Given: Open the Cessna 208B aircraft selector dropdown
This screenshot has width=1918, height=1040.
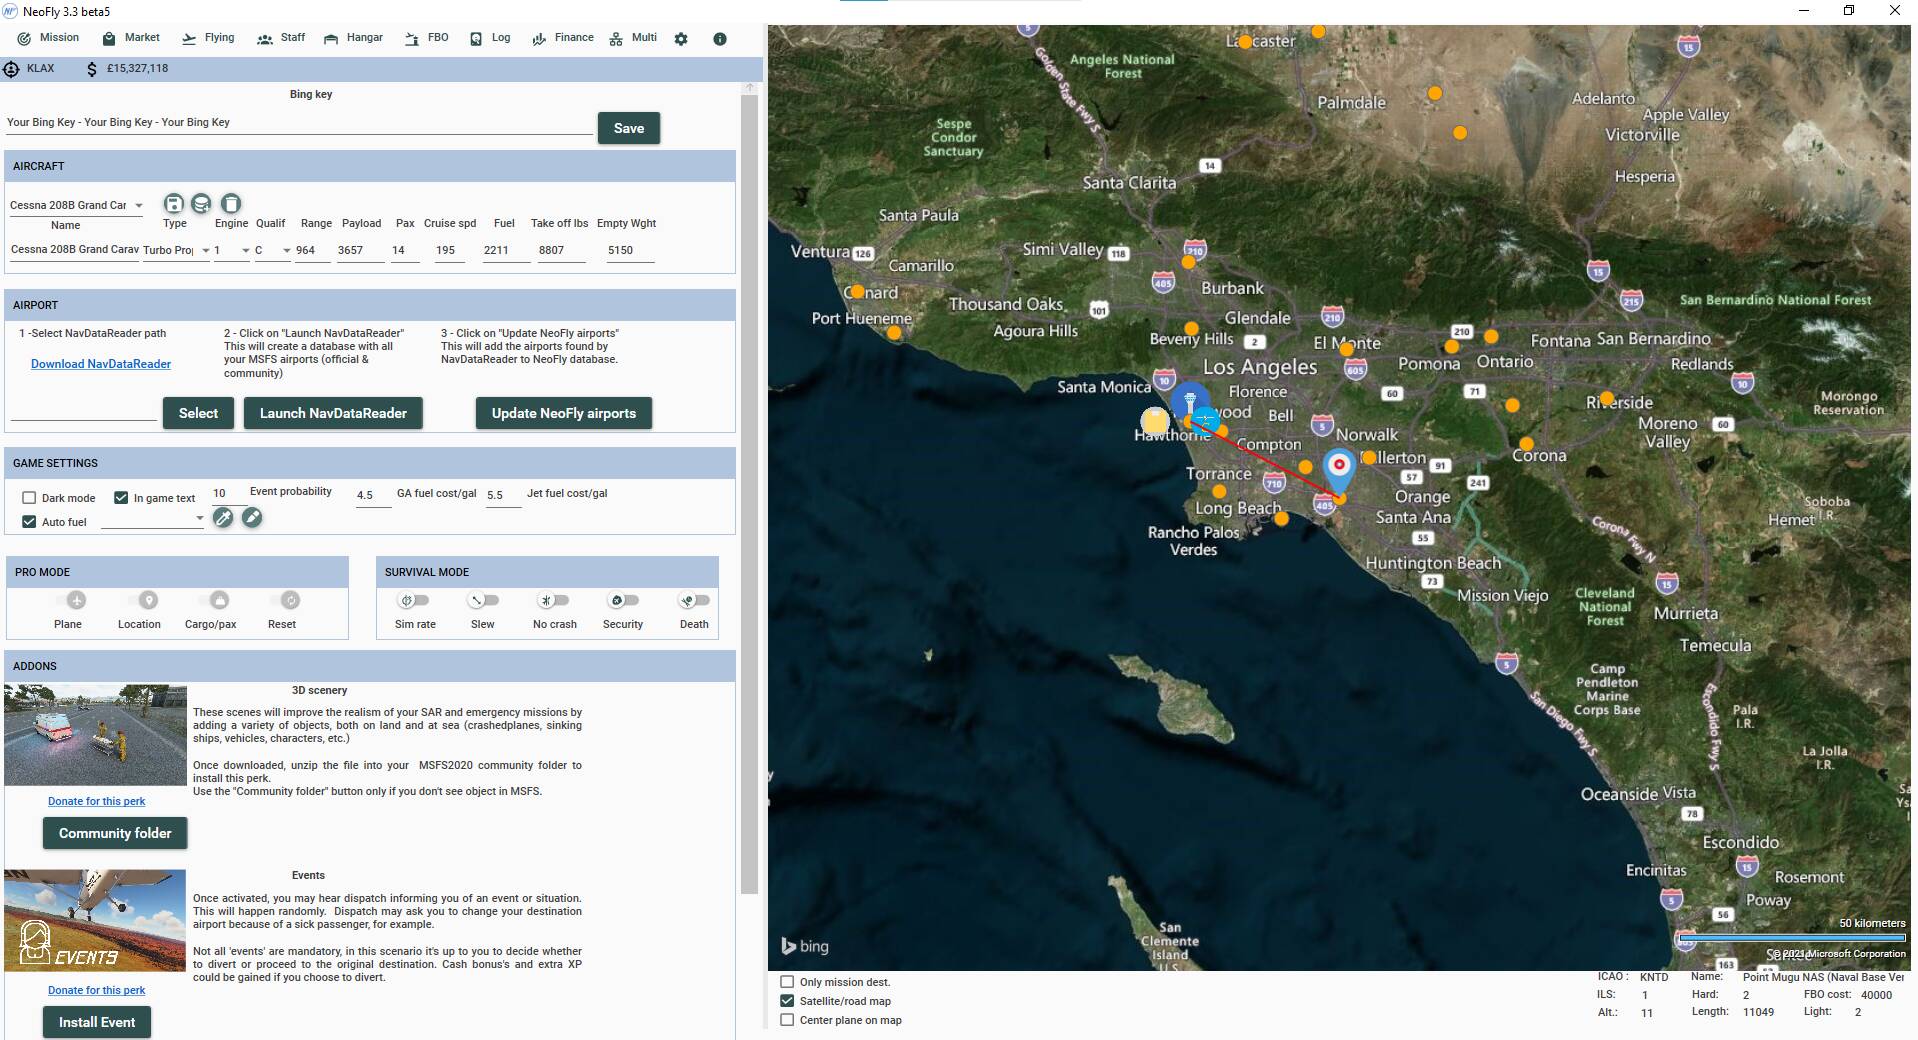Looking at the screenshot, I should point(77,205).
